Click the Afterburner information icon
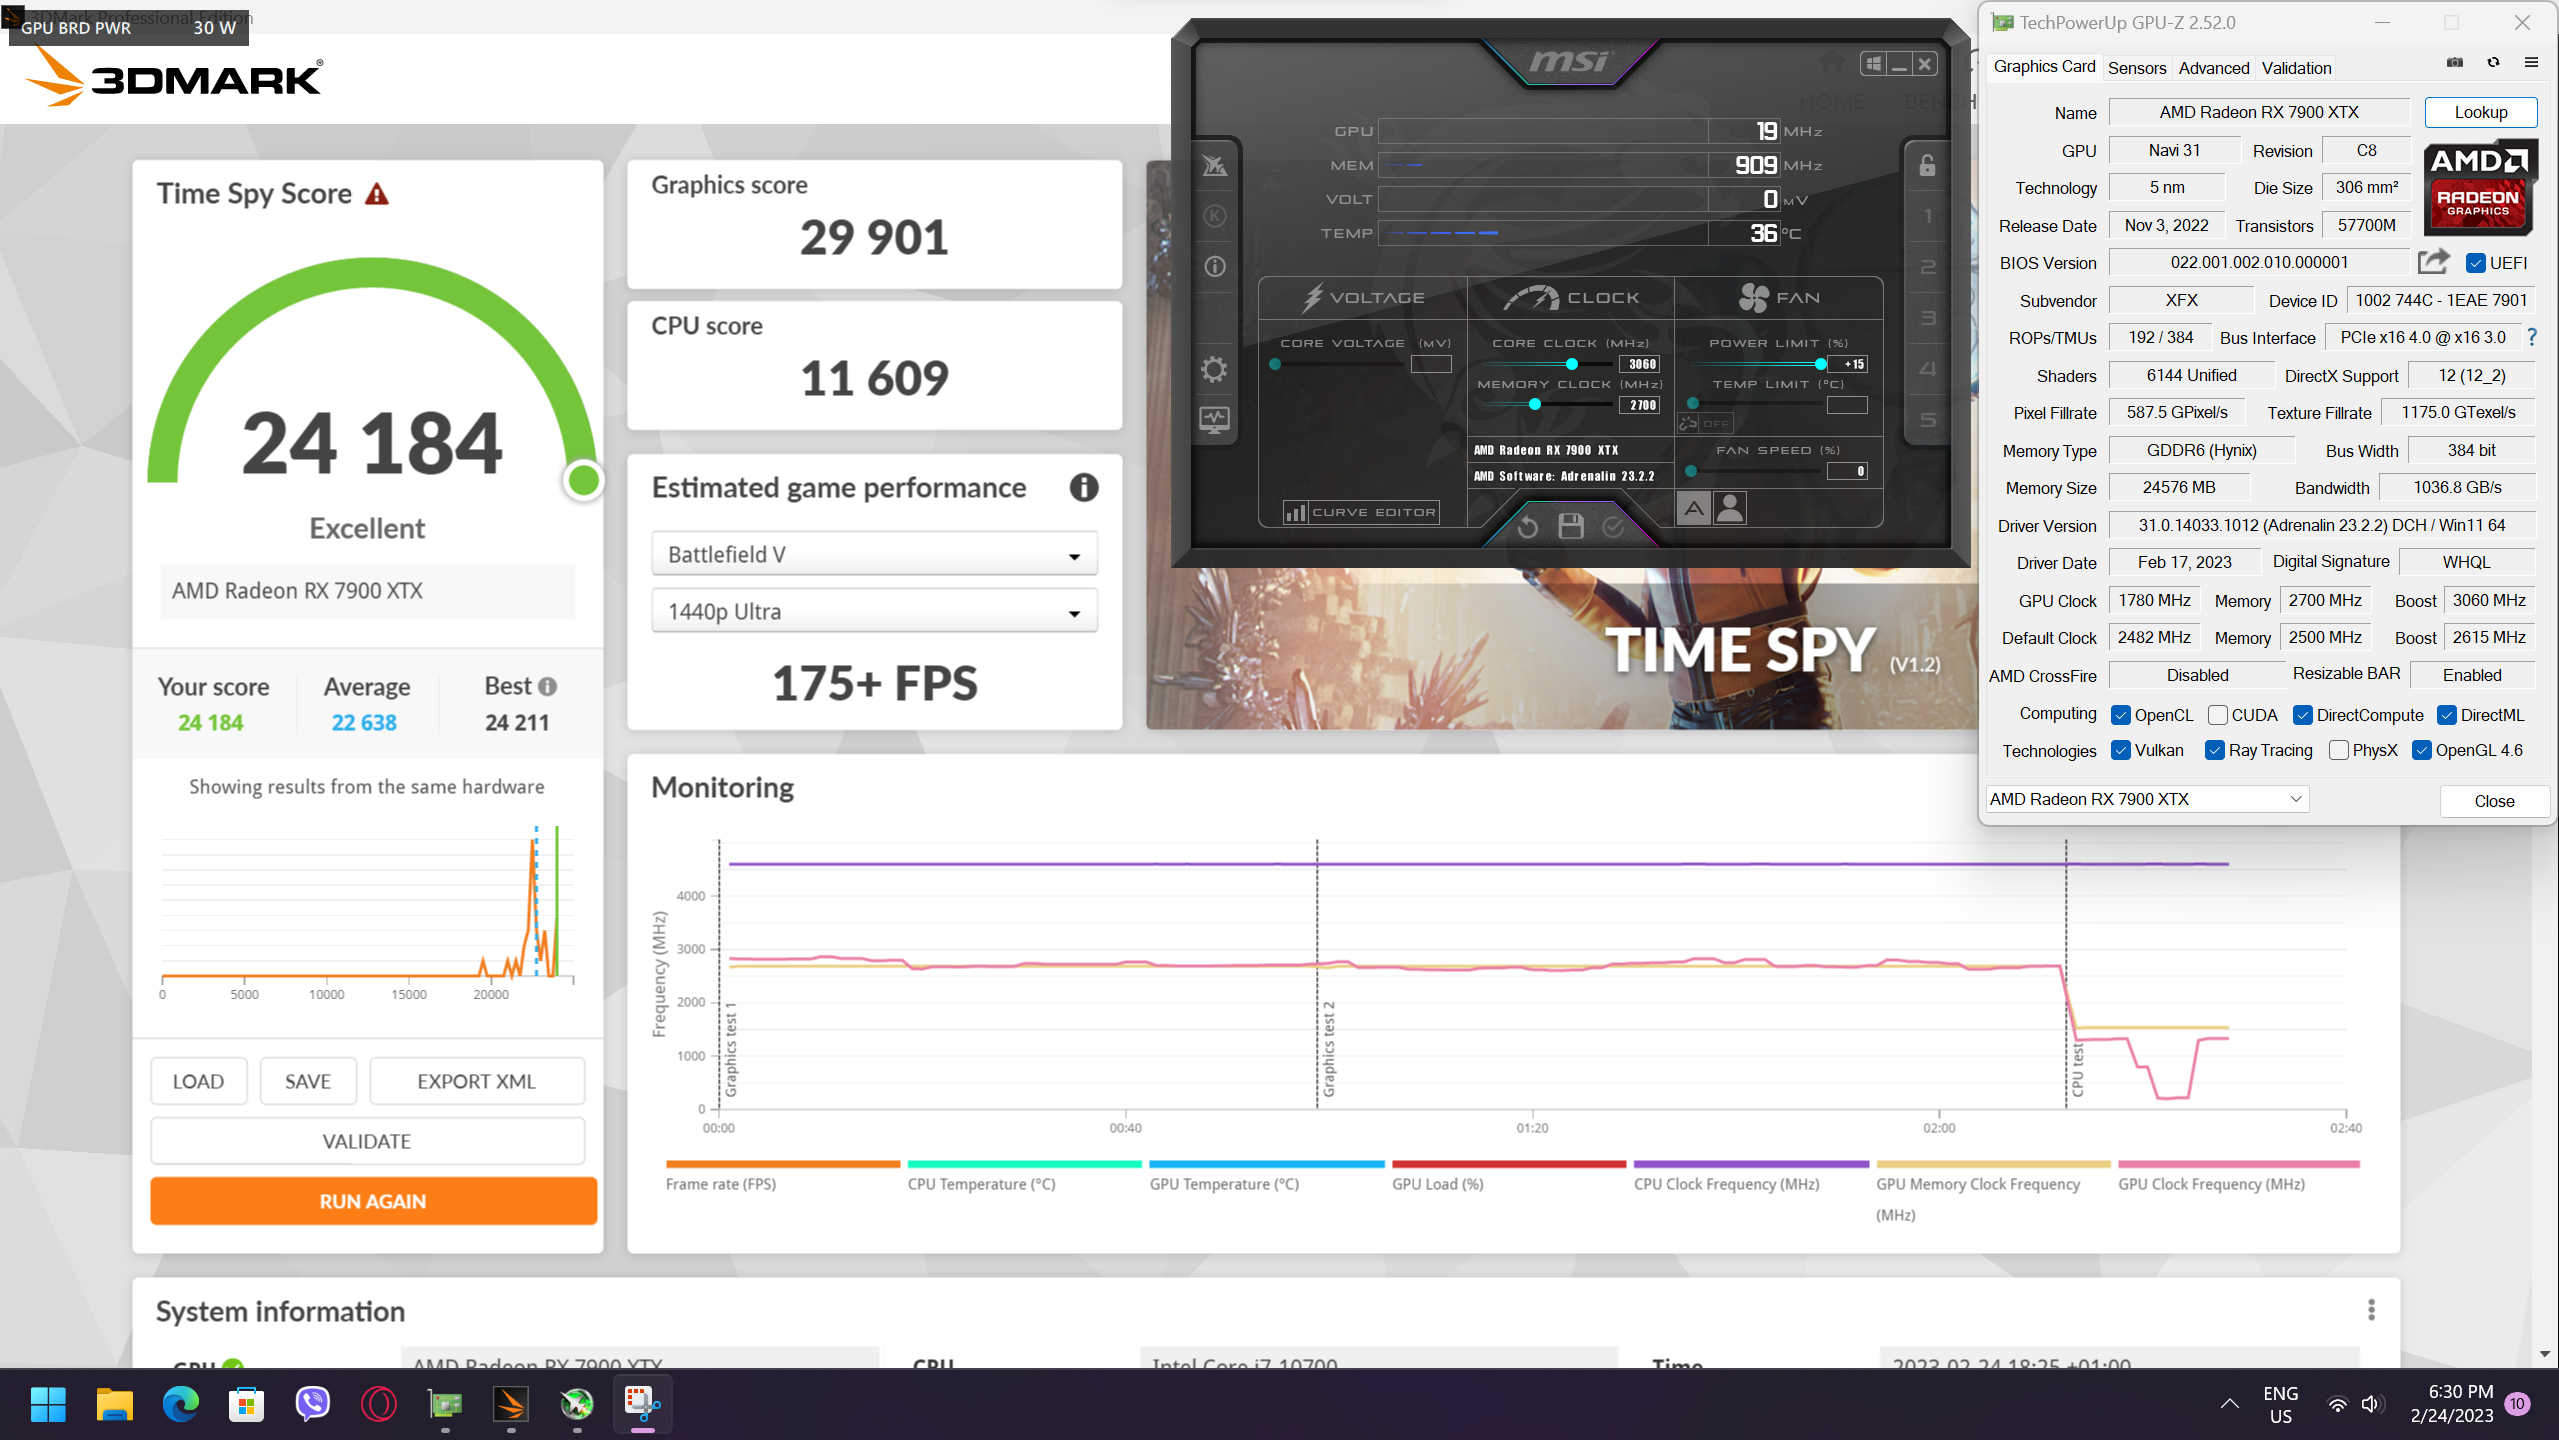The image size is (2559, 1440). (1214, 266)
